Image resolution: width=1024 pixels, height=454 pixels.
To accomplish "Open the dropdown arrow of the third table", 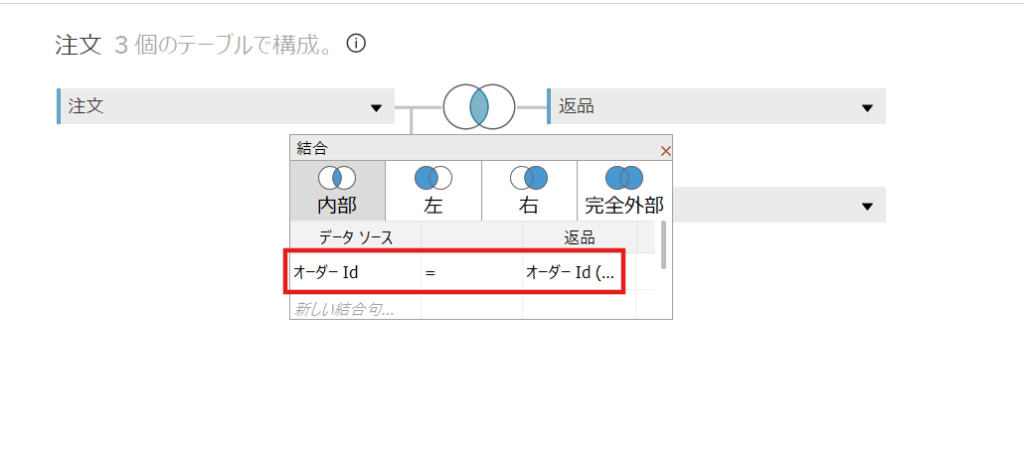I will pos(867,206).
